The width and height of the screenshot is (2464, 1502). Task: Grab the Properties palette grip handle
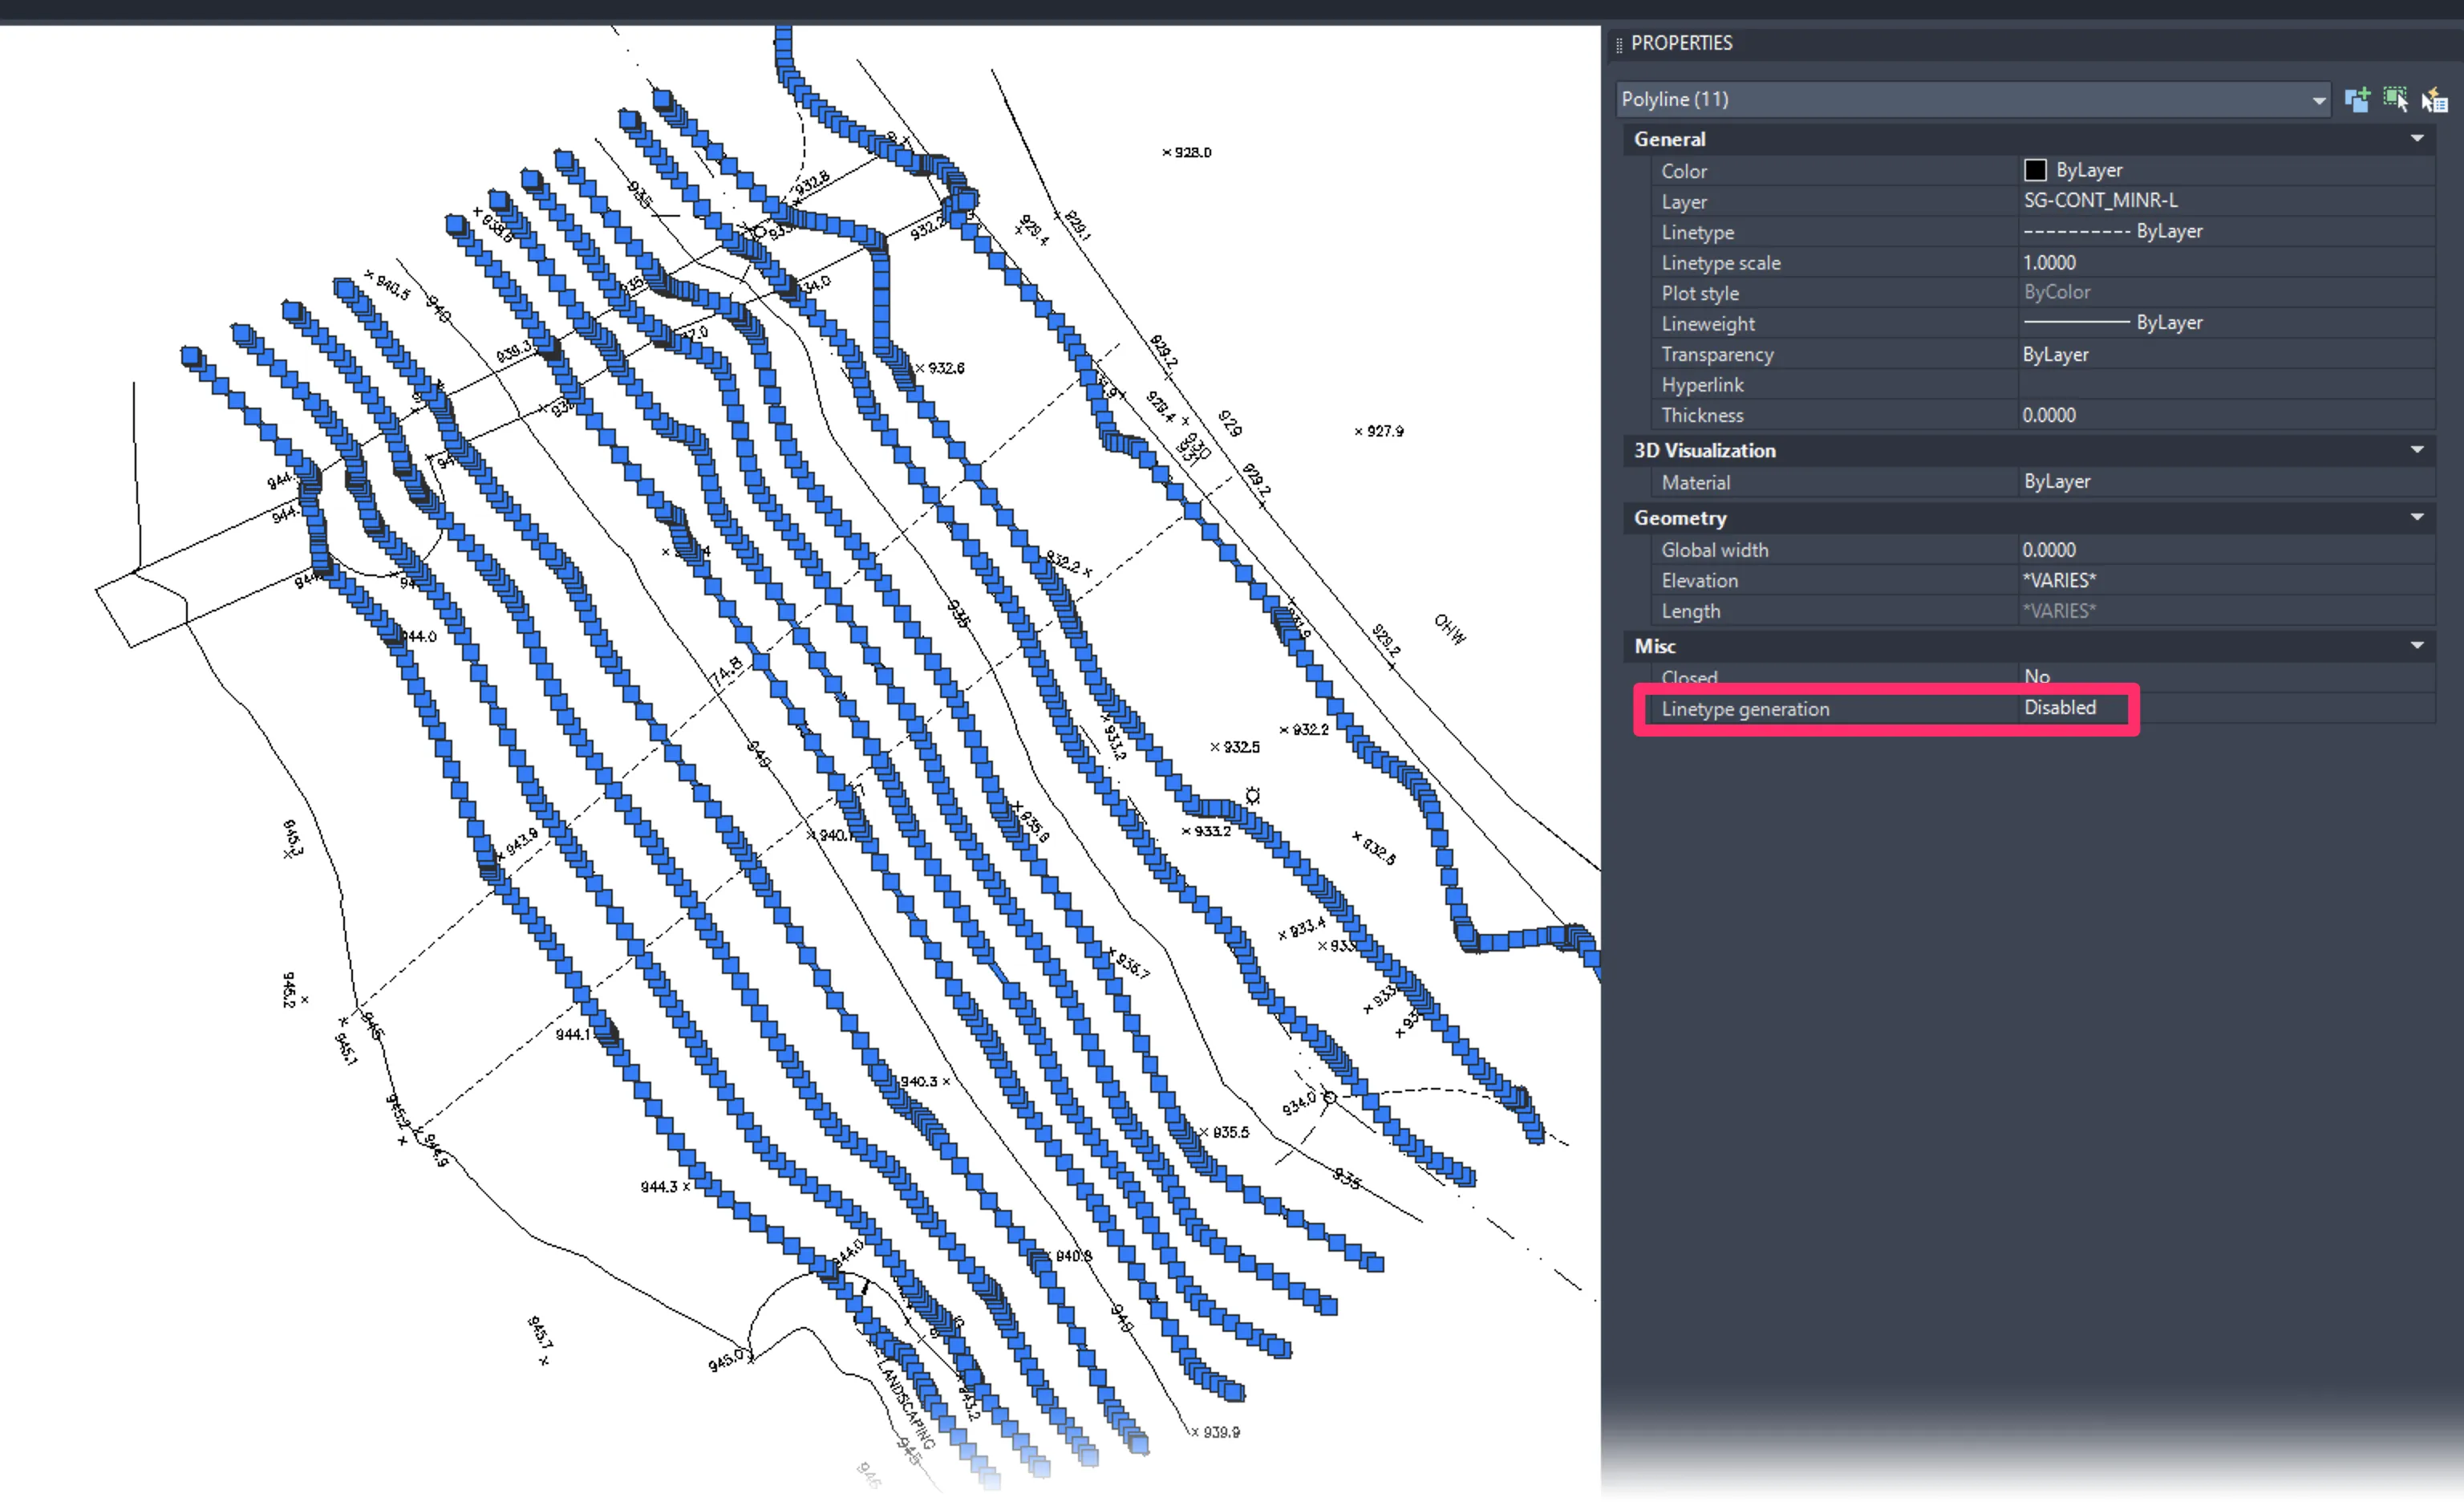[x=1619, y=44]
